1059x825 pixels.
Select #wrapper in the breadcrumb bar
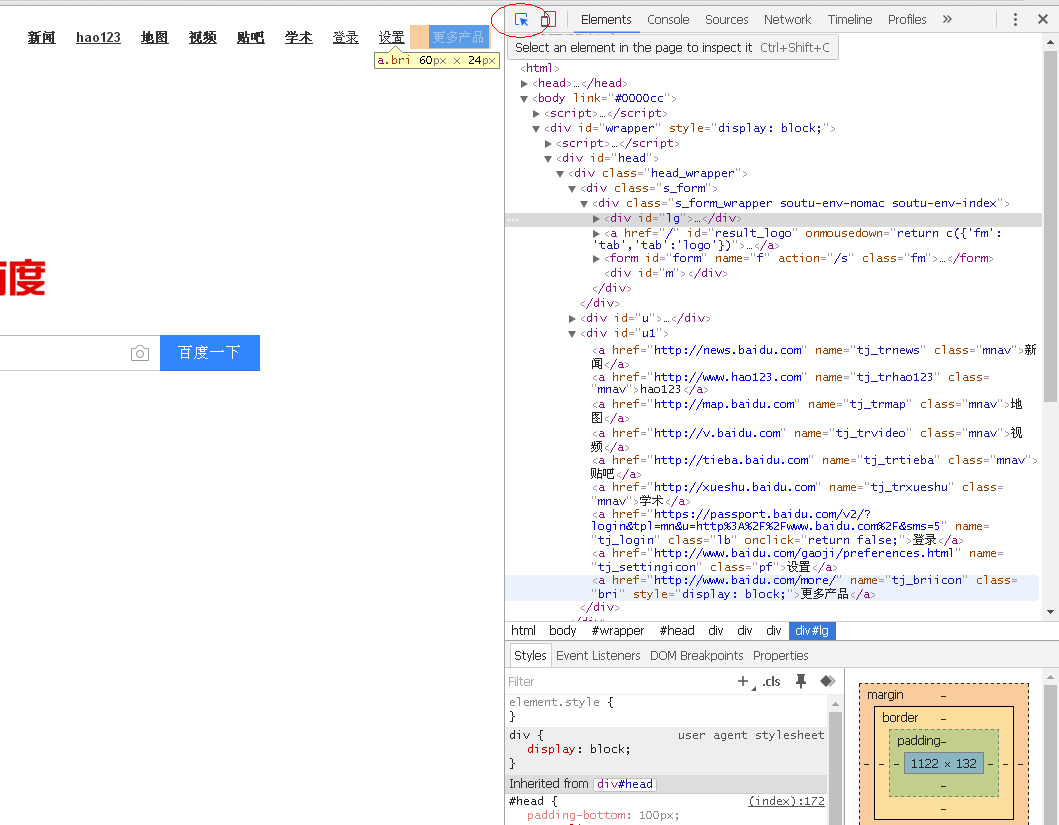[x=618, y=631]
